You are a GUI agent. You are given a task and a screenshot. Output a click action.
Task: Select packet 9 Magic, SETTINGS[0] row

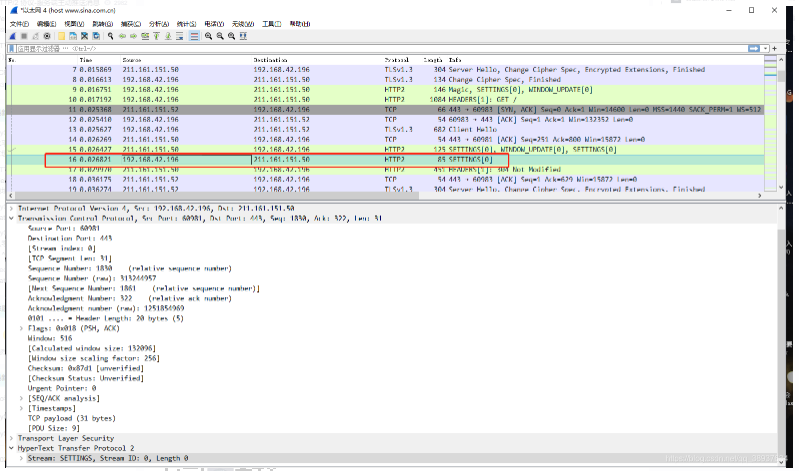pyautogui.click(x=385, y=90)
